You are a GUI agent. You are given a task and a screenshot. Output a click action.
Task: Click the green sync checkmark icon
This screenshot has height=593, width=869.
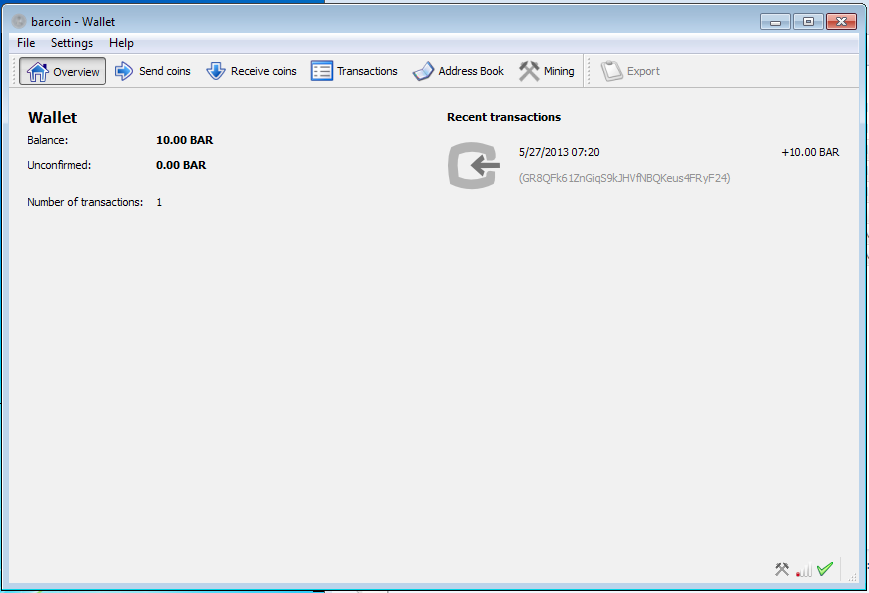coord(825,569)
